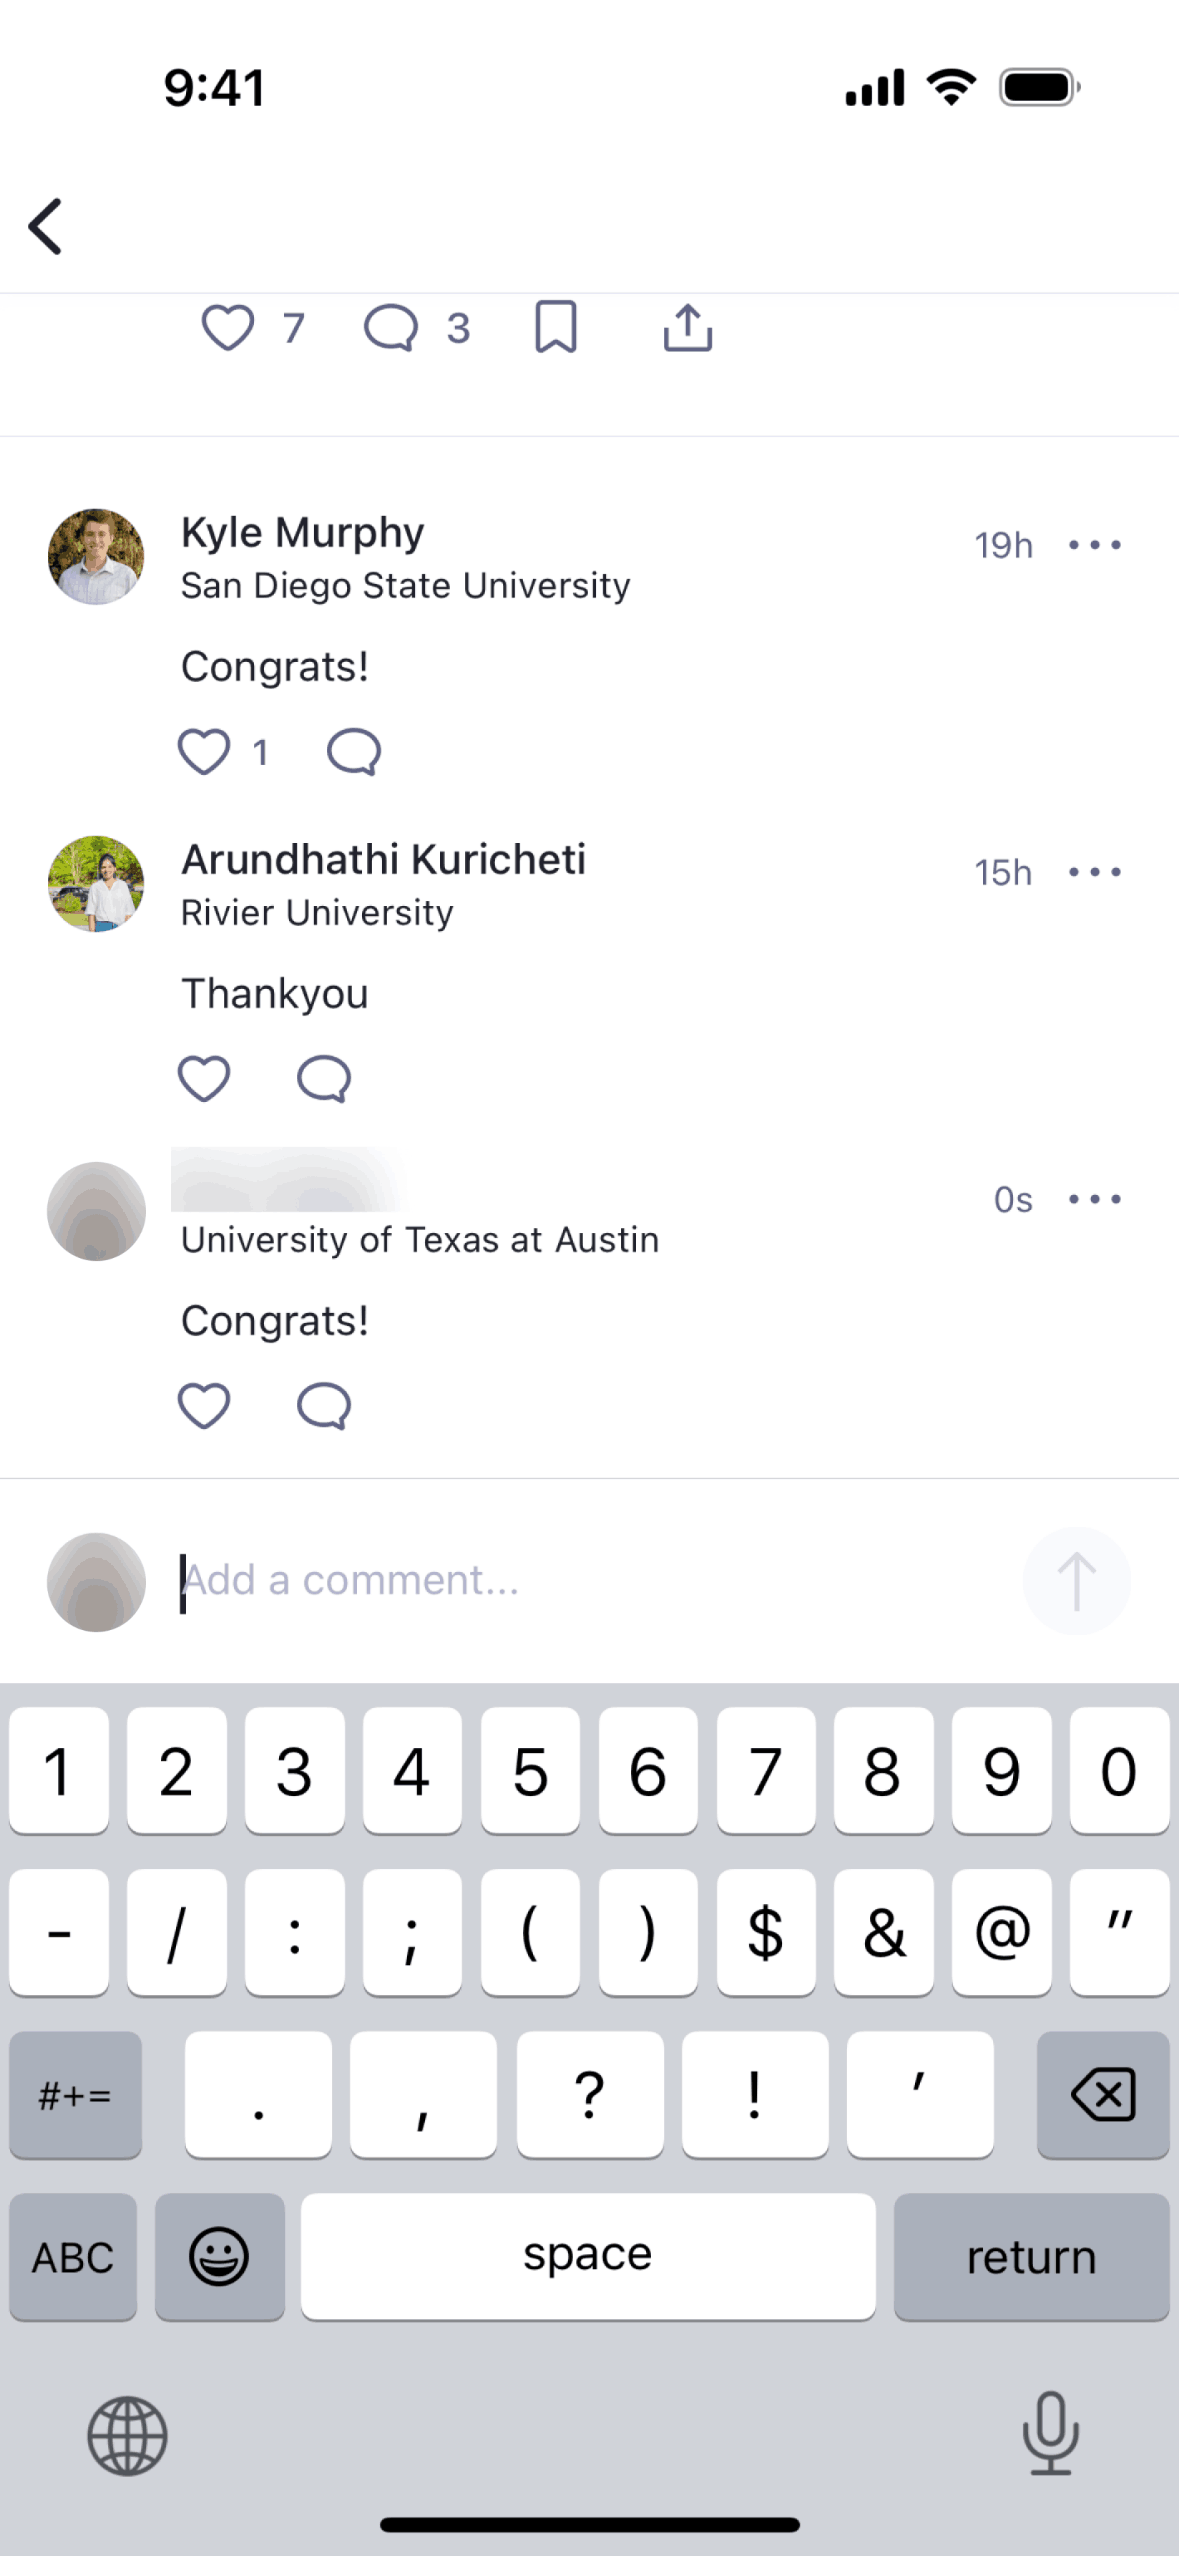Switch to the #+= symbols keyboard
1179x2556 pixels.
tap(75, 2095)
